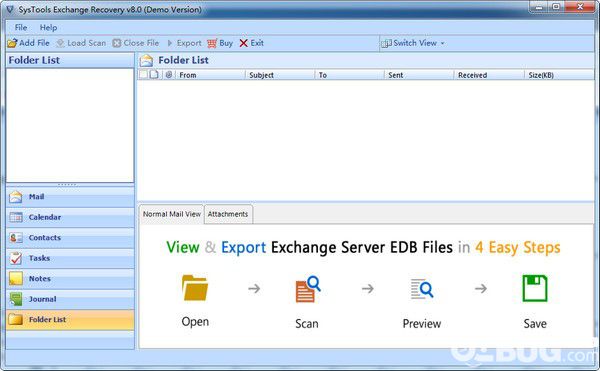Switch to the Normal Mail View tab
600x371 pixels.
pos(171,214)
